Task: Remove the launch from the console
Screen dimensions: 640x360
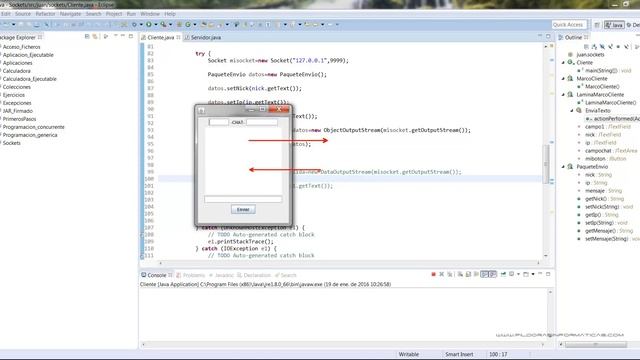Action: [442, 274]
